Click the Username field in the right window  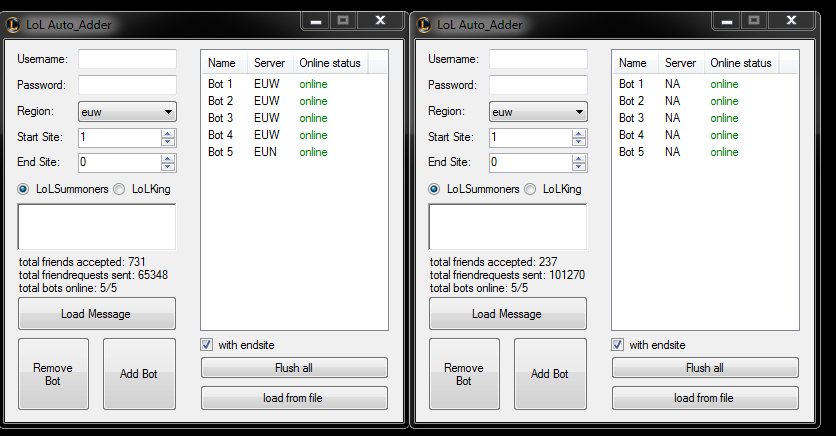[538, 59]
